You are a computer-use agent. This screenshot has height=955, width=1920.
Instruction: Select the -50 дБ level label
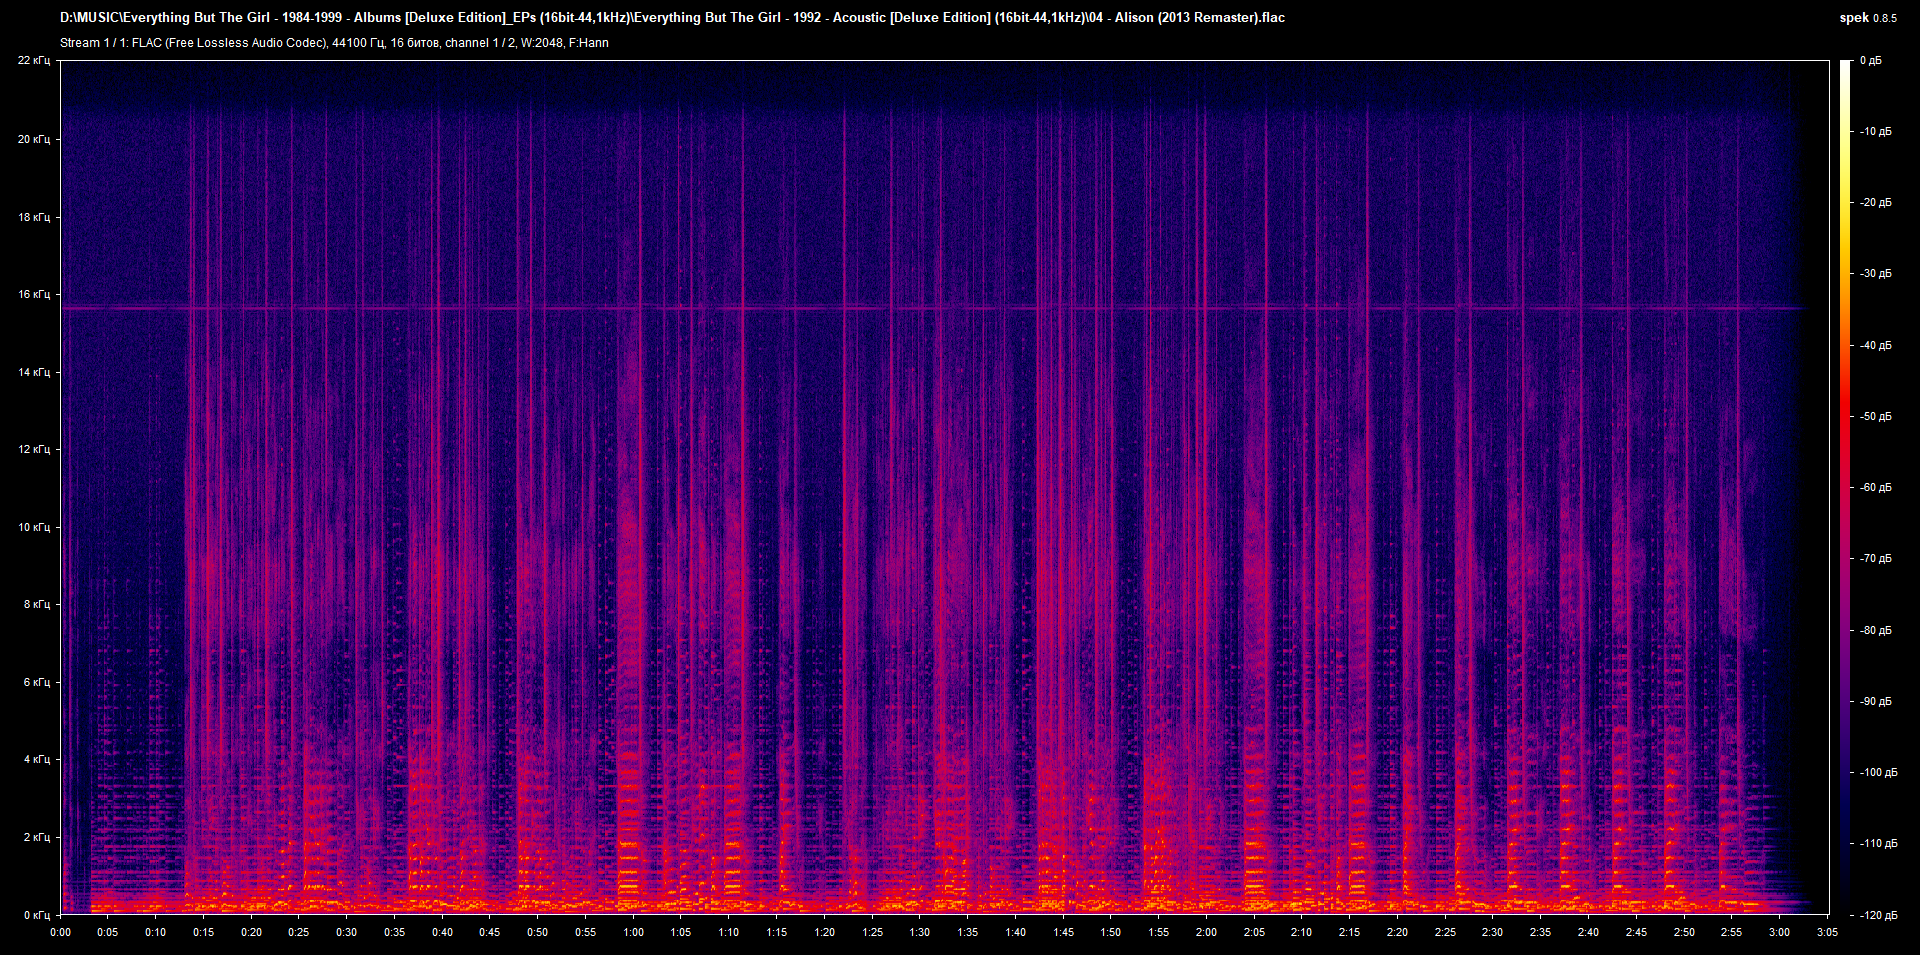point(1876,417)
